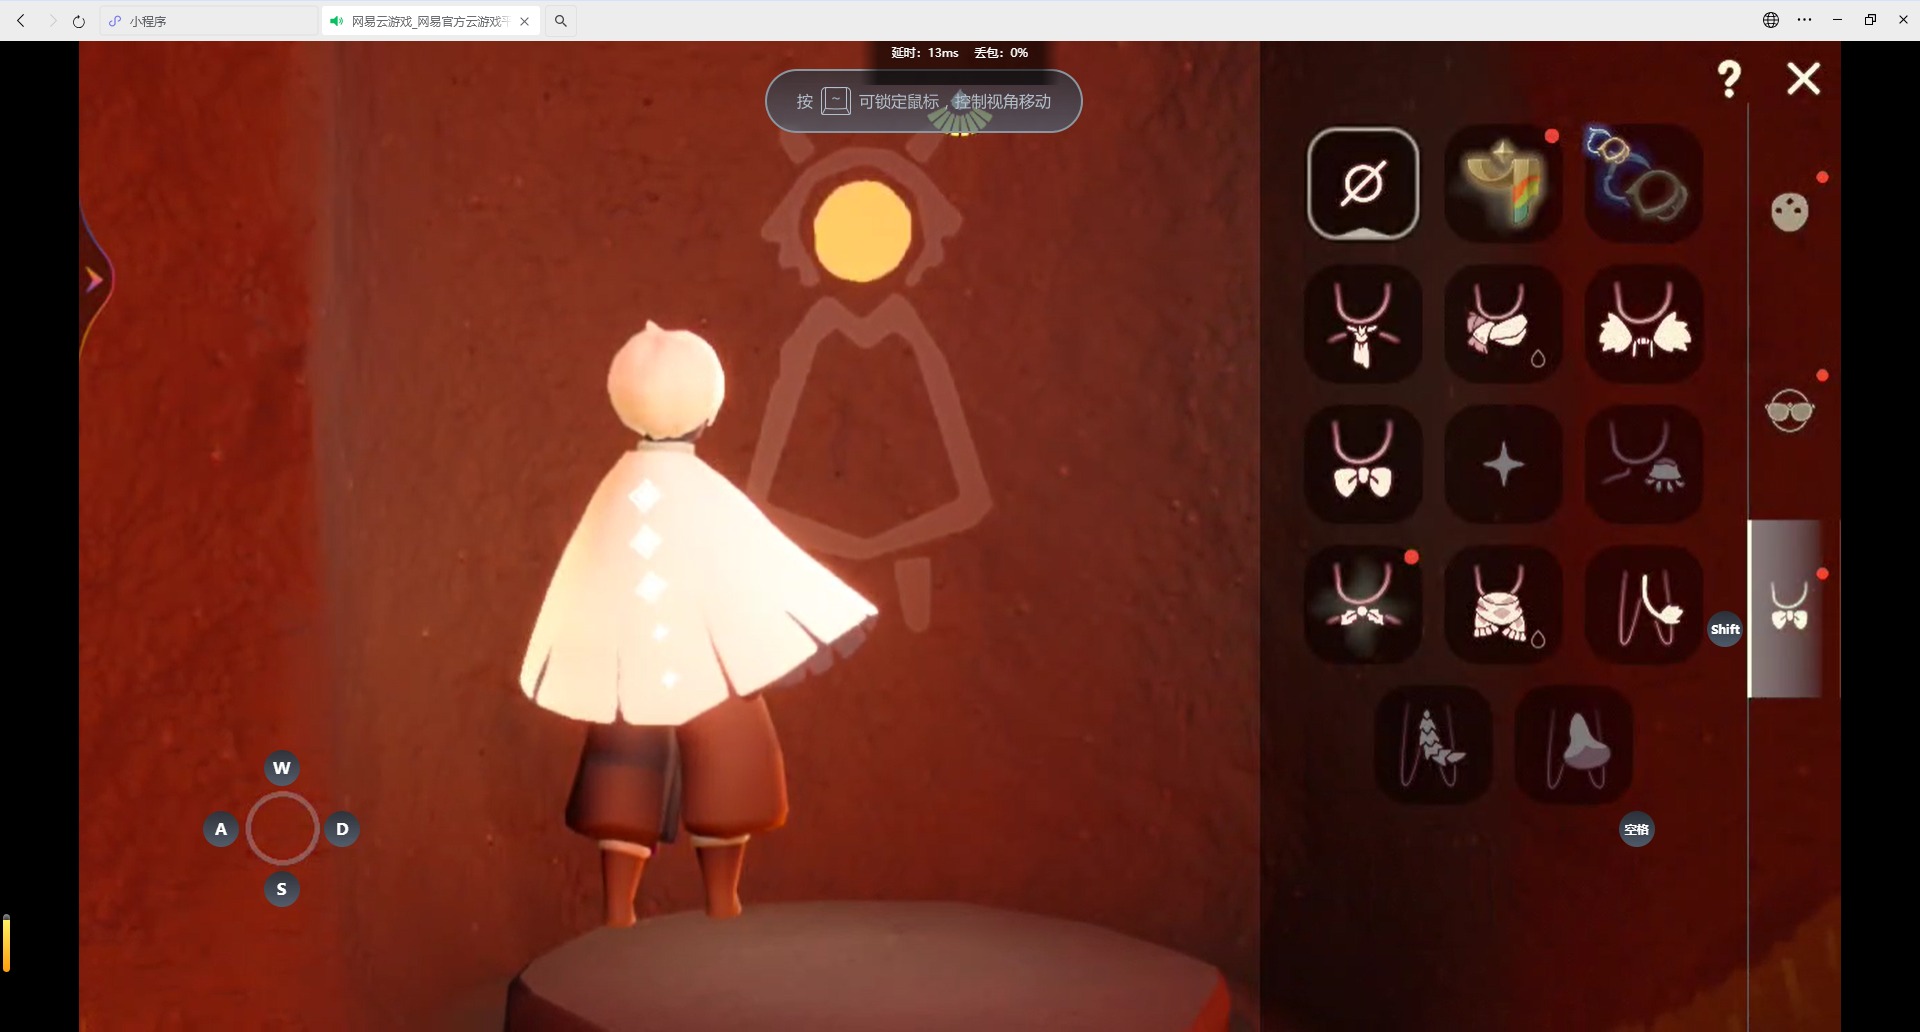Open the sunglasses face accessory category
The width and height of the screenshot is (1920, 1032).
(x=1790, y=410)
